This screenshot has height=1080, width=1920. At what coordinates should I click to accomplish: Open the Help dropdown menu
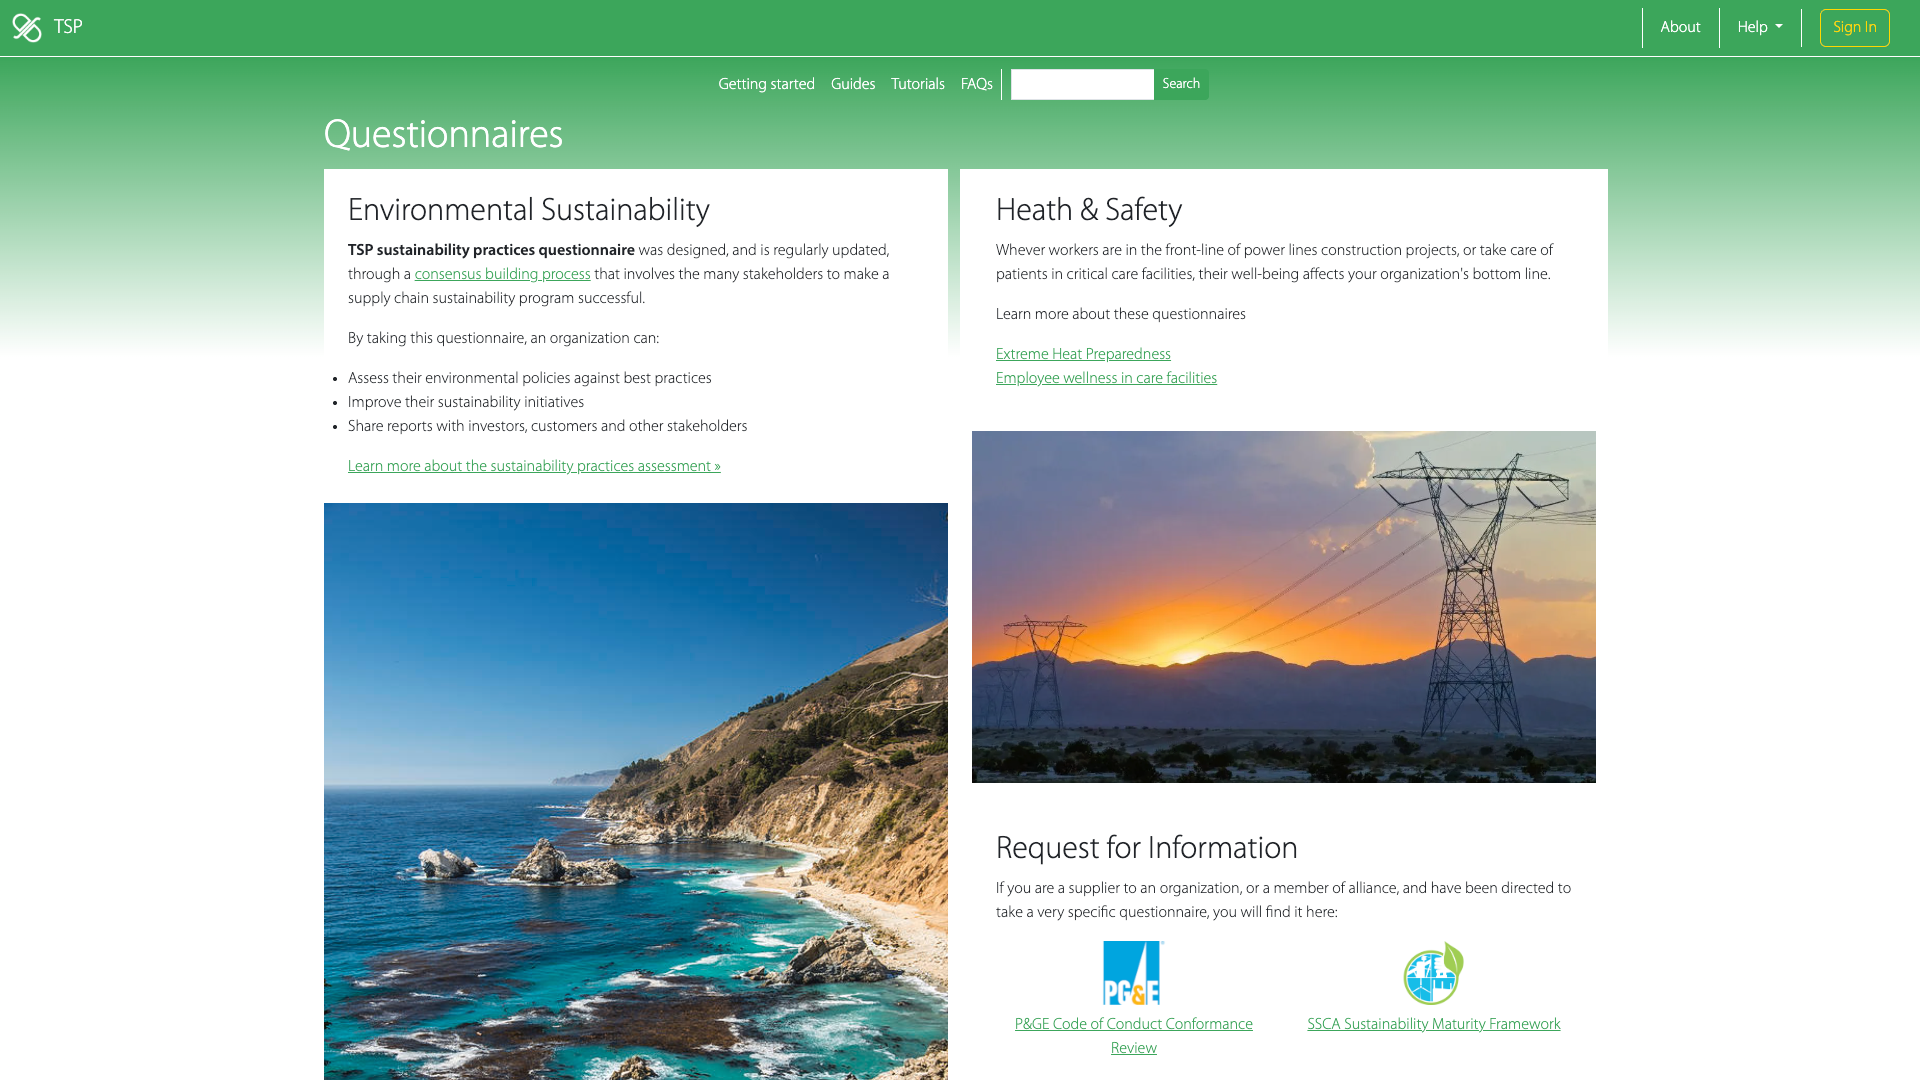1759,28
